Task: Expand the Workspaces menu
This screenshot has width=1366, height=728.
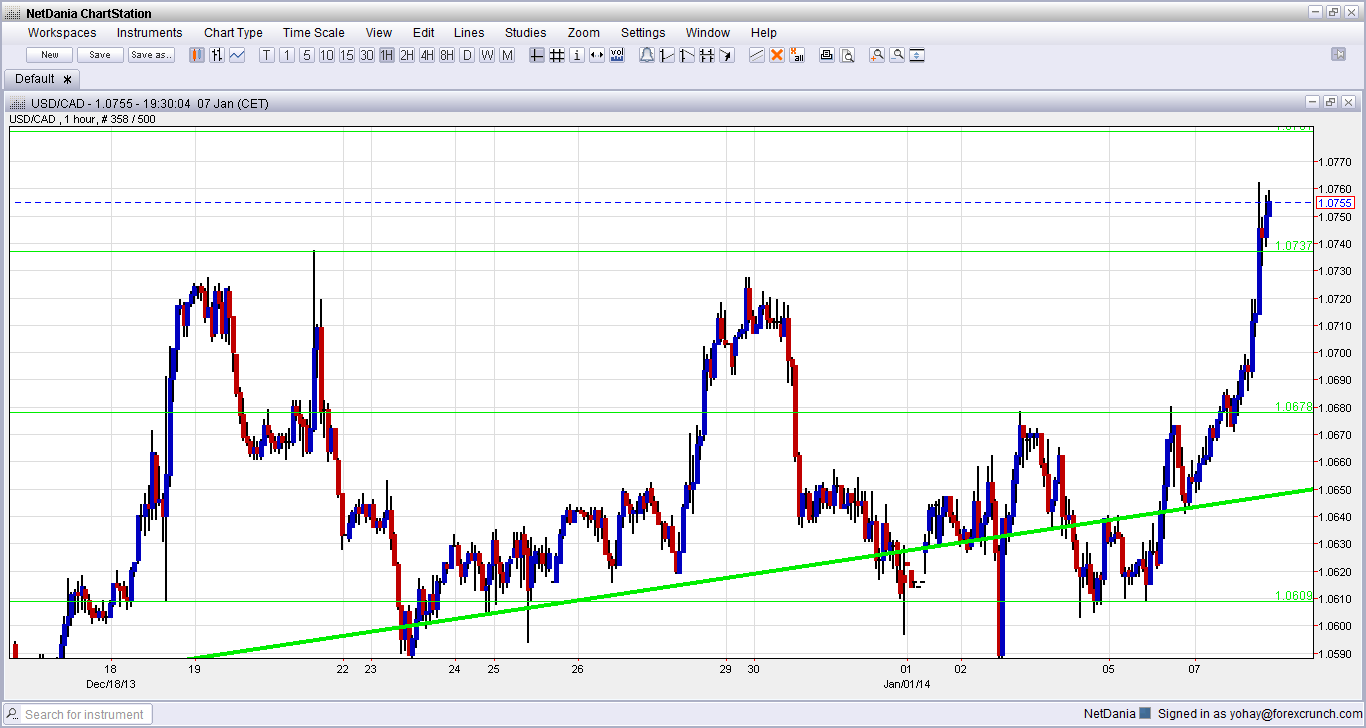Action: pyautogui.click(x=62, y=33)
